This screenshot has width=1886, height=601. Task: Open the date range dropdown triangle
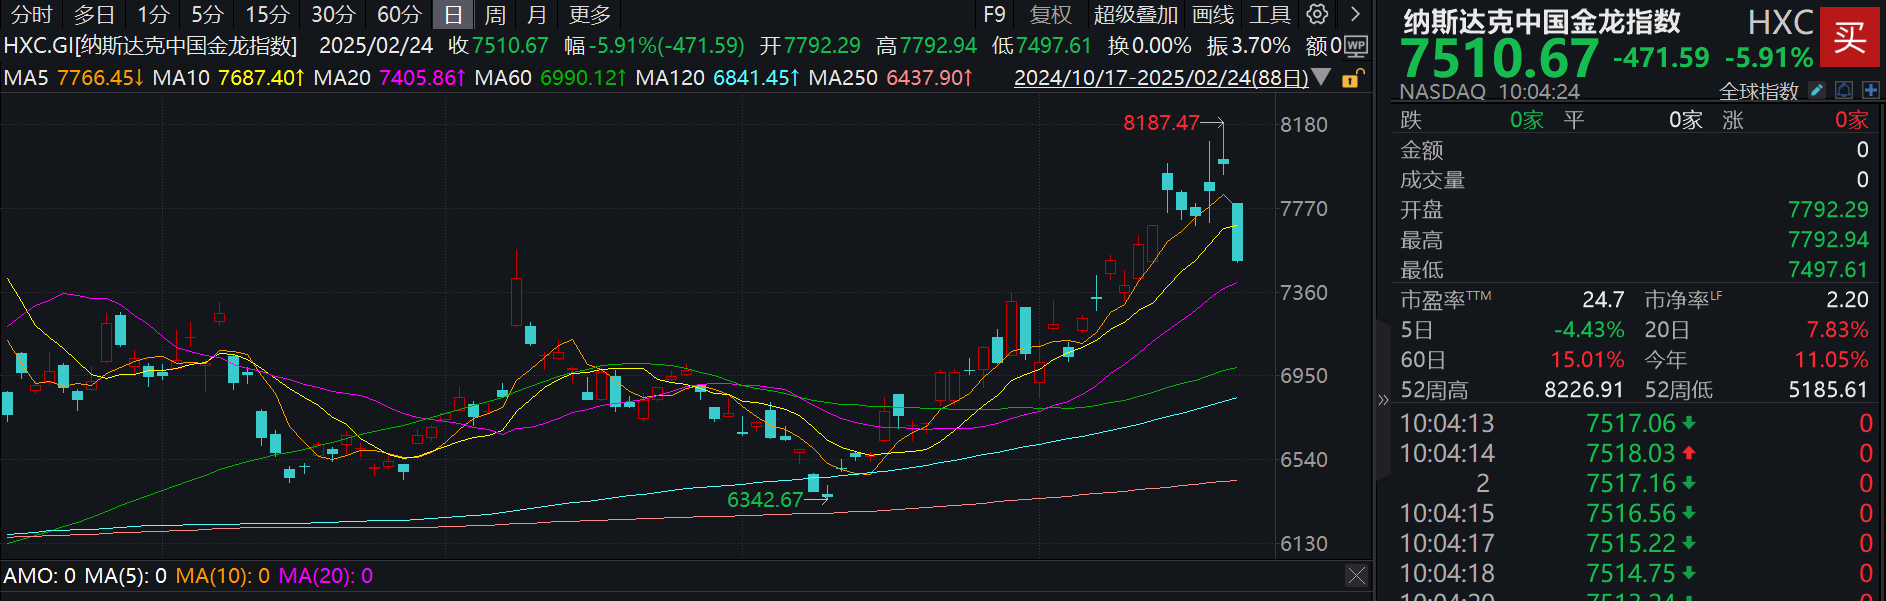[1321, 77]
